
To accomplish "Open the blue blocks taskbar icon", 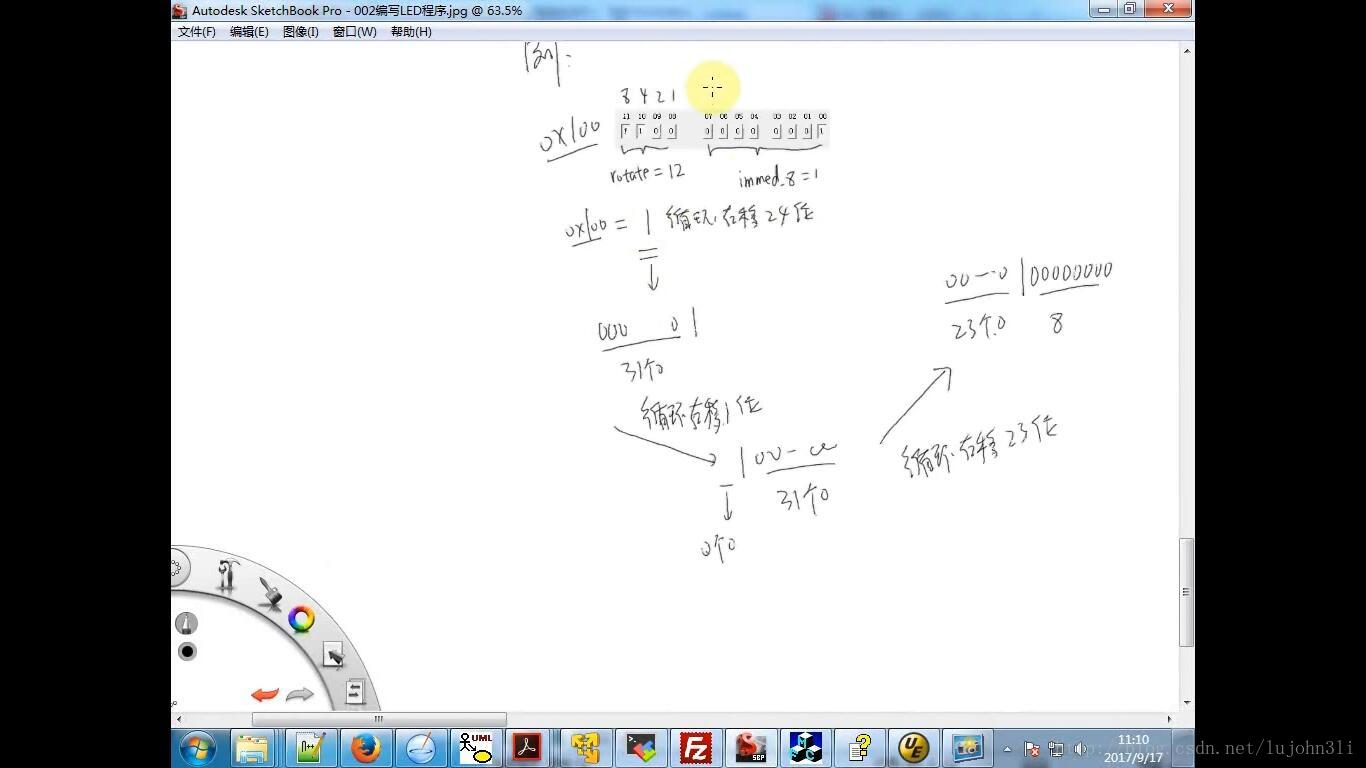I will pos(805,748).
